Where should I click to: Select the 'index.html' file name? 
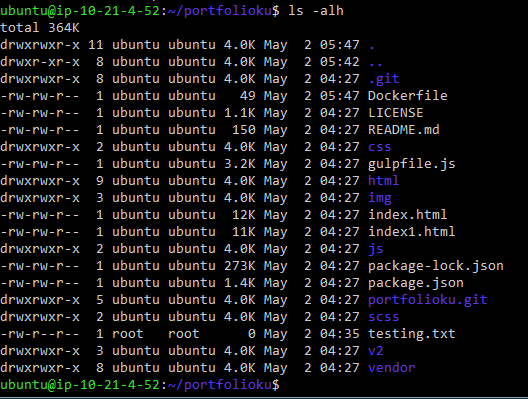coord(407,214)
